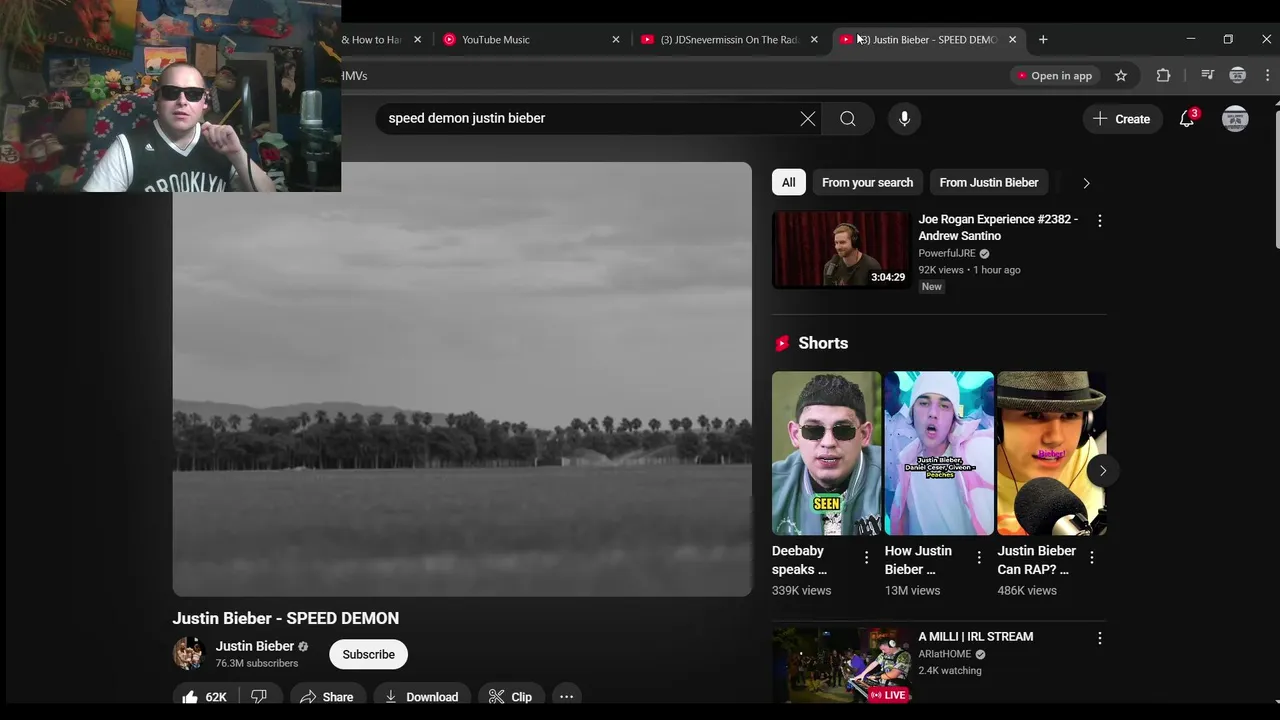Click the Create button

tap(1122, 119)
